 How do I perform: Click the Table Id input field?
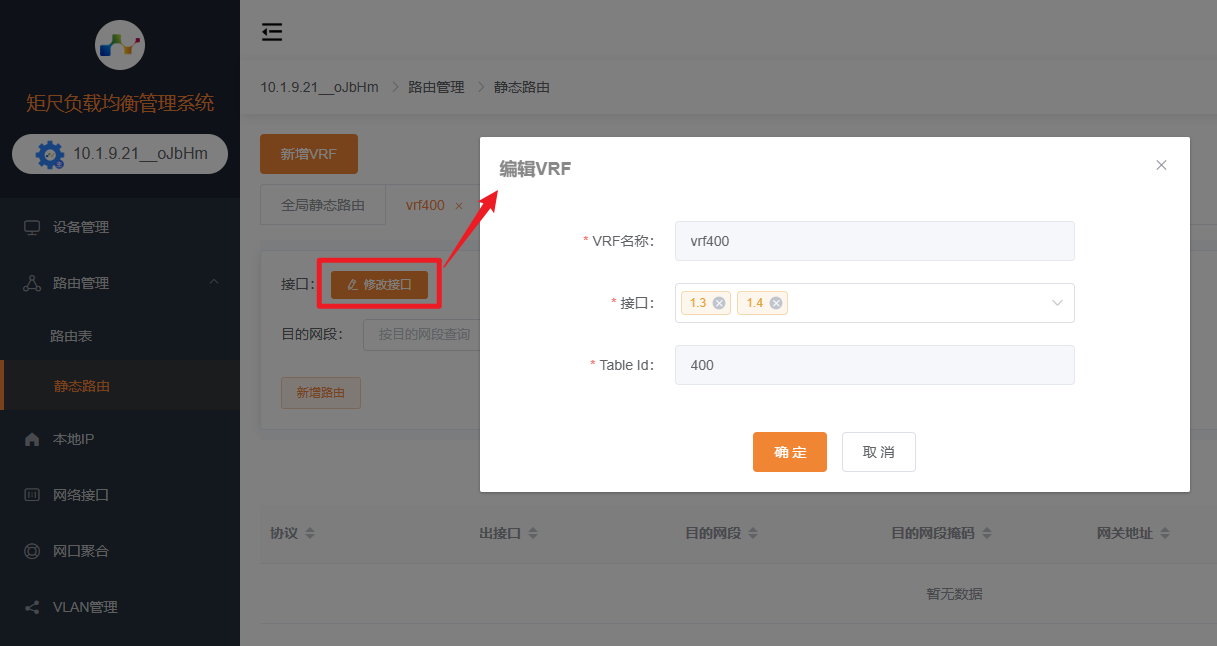click(874, 365)
